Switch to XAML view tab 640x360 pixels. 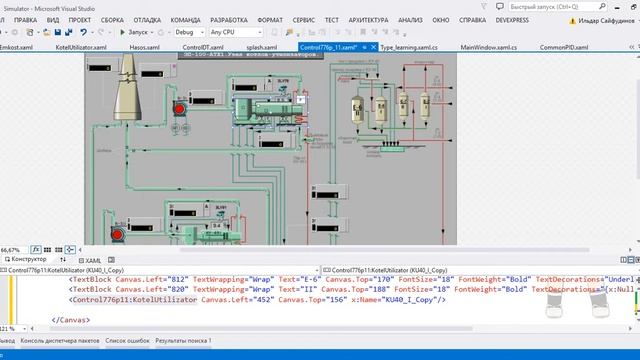pos(90,260)
